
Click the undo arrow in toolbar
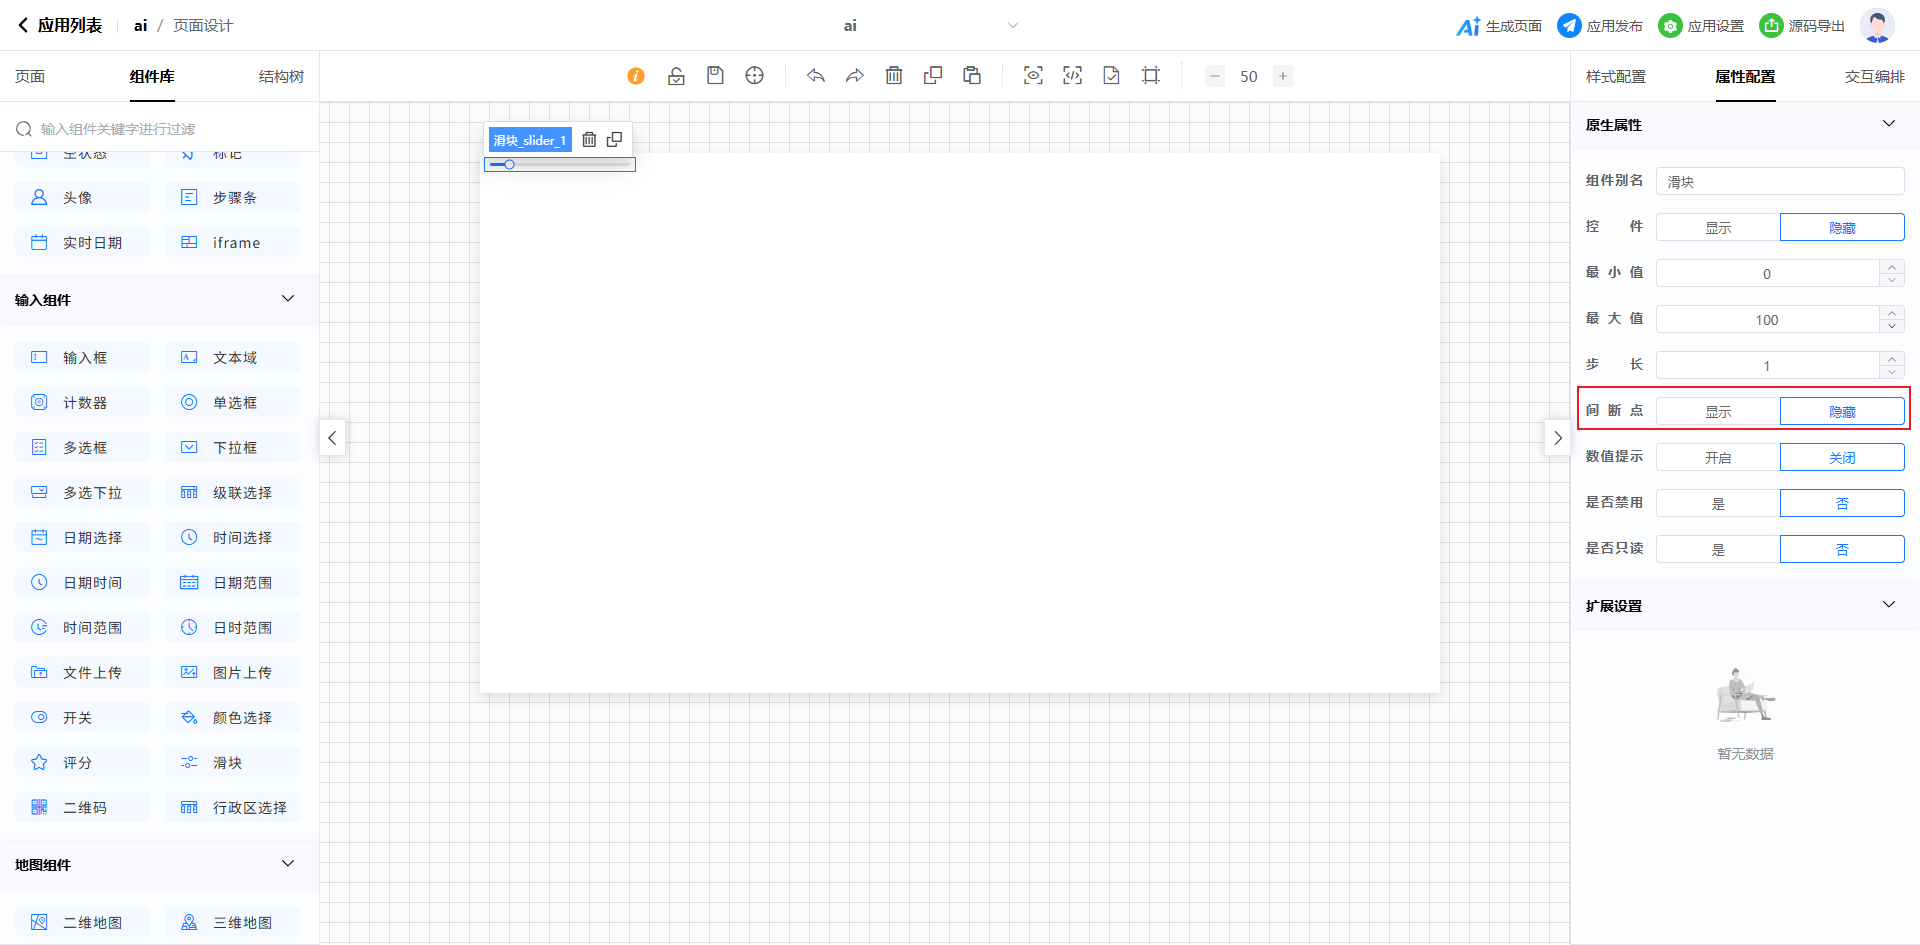point(816,76)
